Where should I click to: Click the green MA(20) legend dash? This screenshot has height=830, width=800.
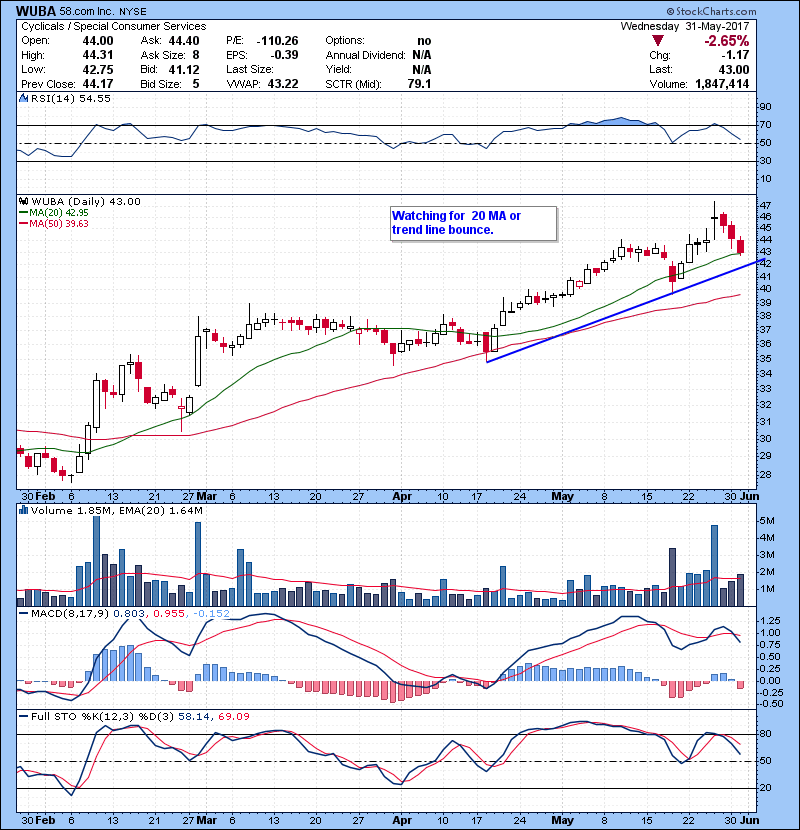[x=24, y=213]
